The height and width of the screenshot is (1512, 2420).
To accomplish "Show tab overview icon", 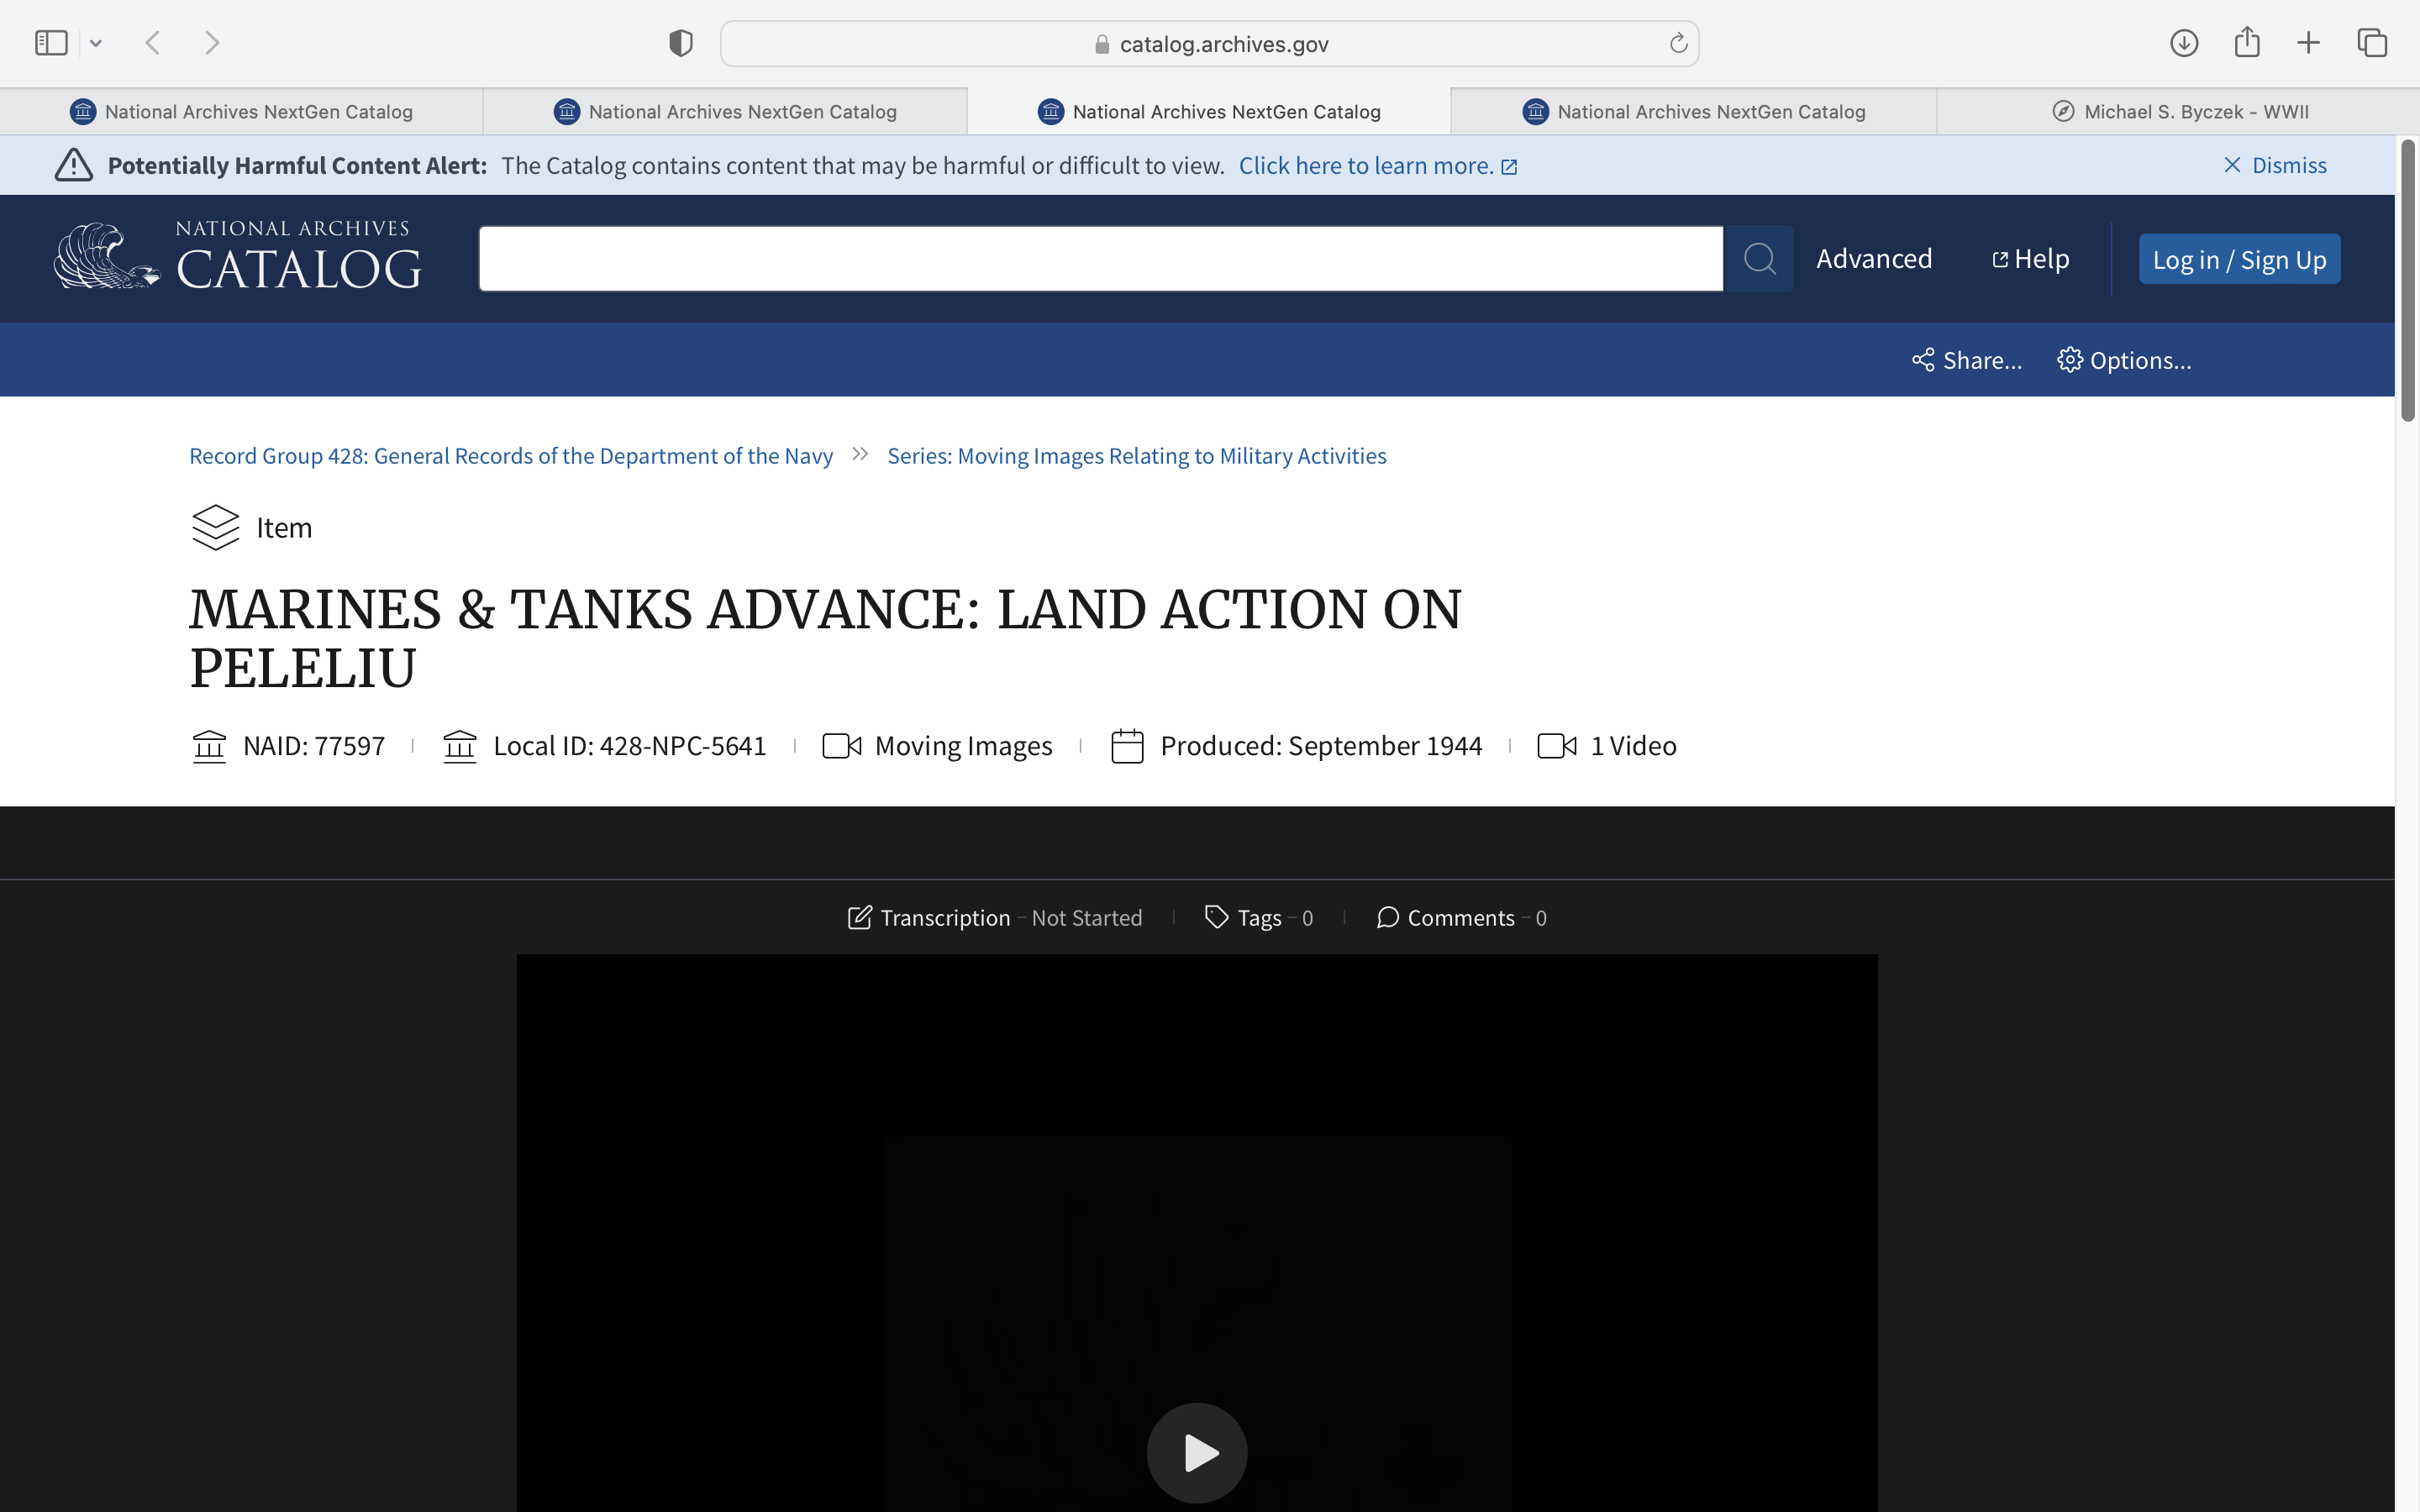I will click(x=2372, y=43).
